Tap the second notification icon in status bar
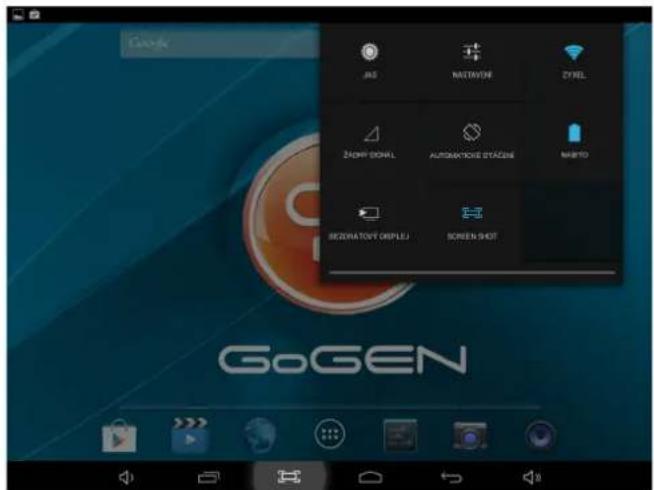654x490 pixels. point(35,15)
